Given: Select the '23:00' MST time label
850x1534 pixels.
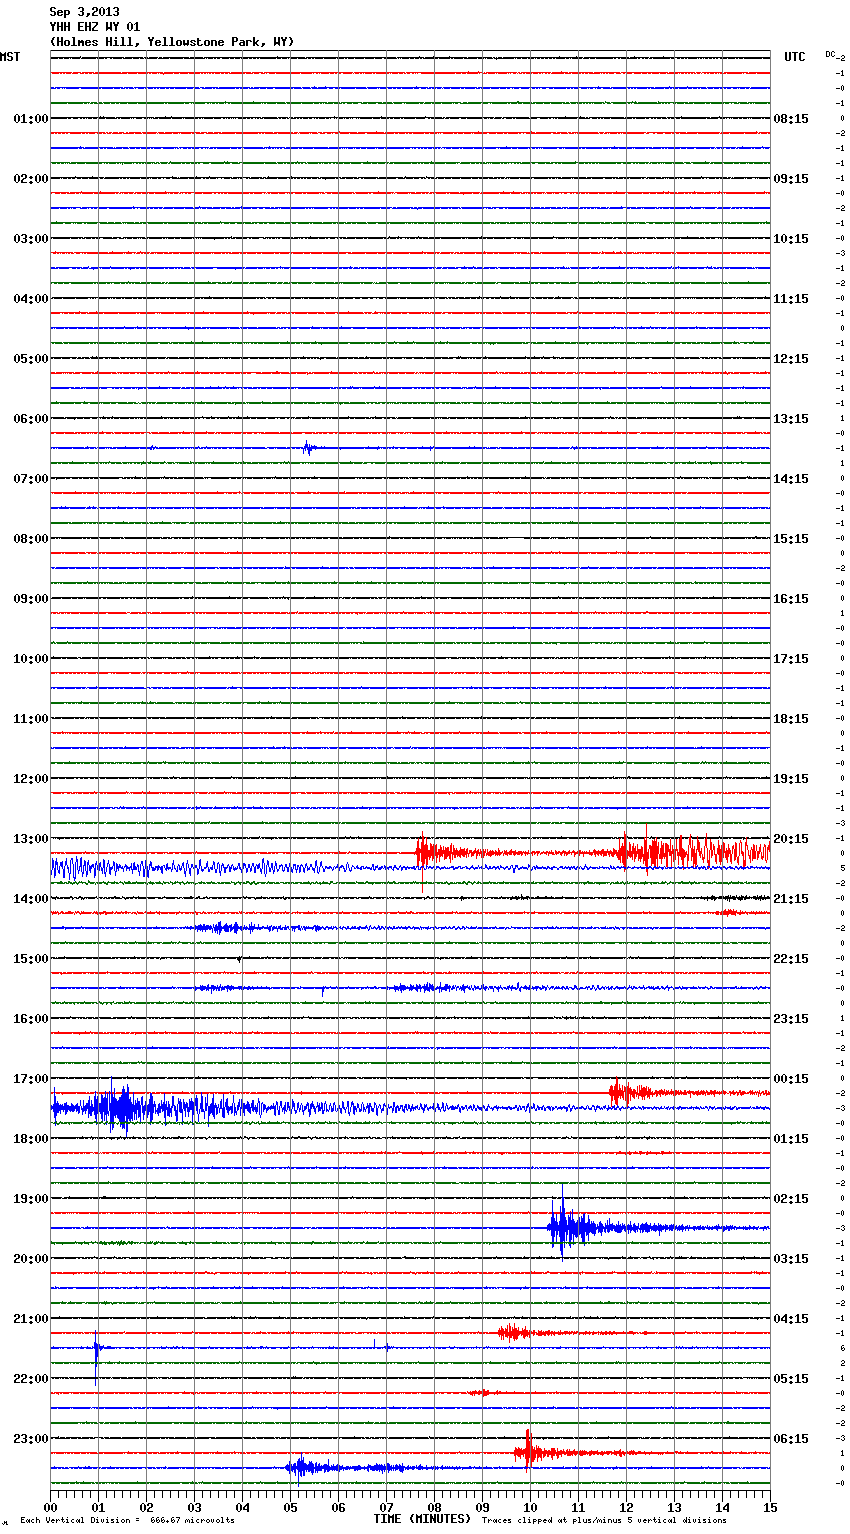Looking at the screenshot, I should (31, 1439).
